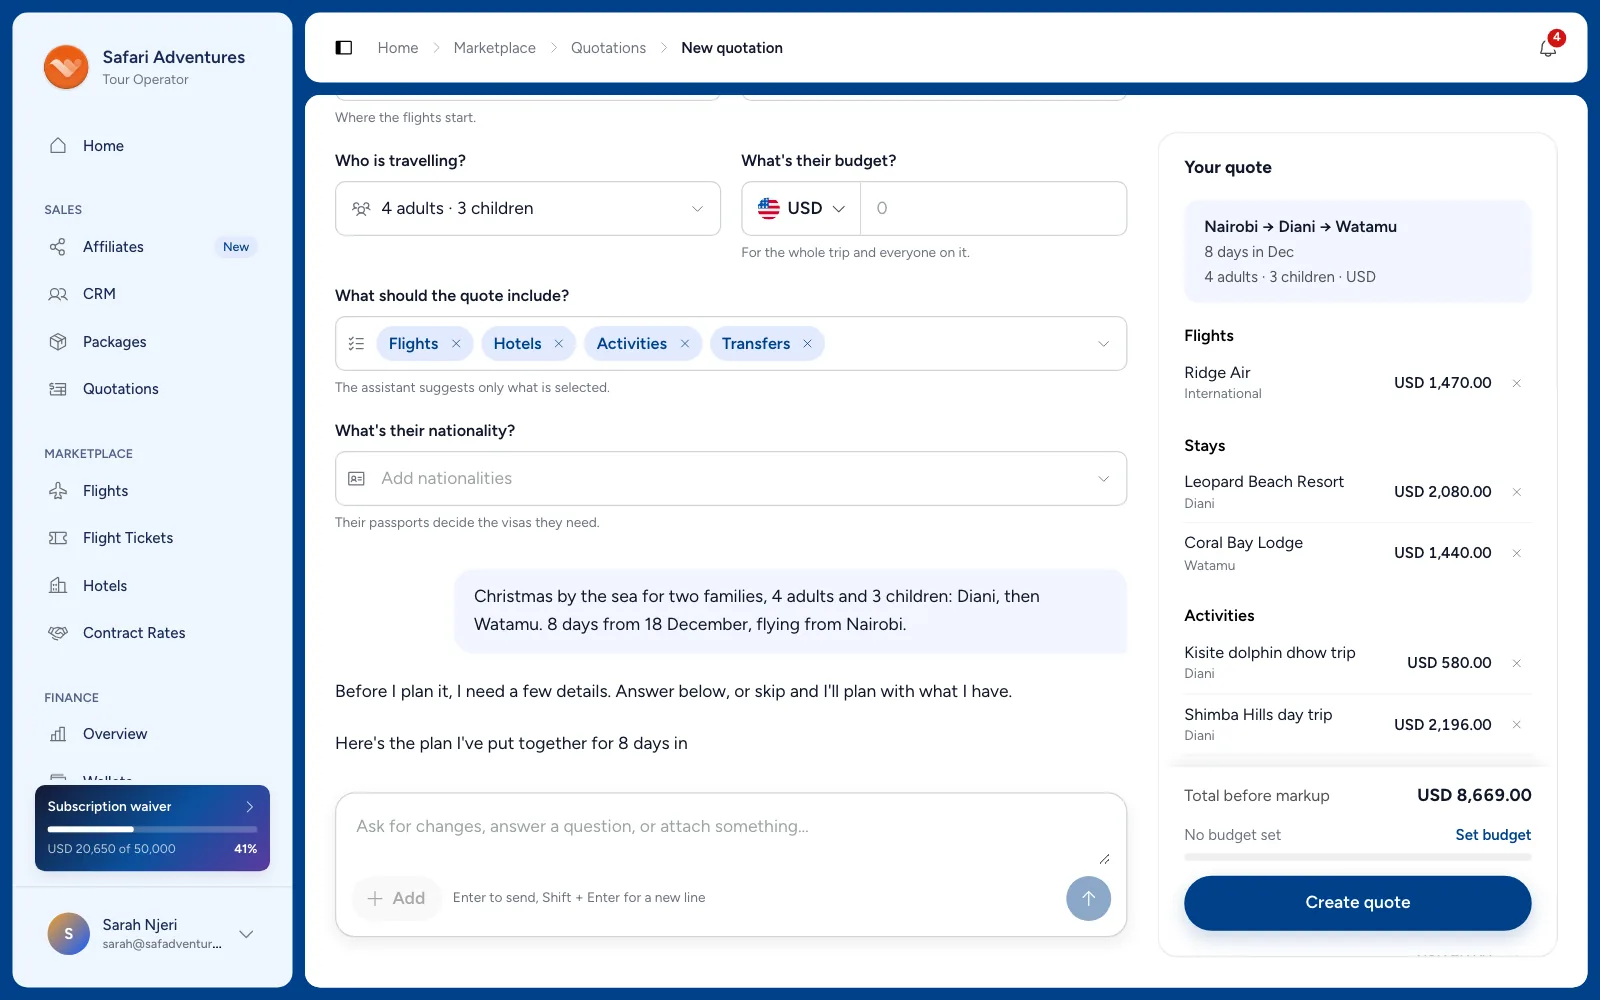Click the Add attachment button
This screenshot has height=1000, width=1600.
(x=396, y=898)
